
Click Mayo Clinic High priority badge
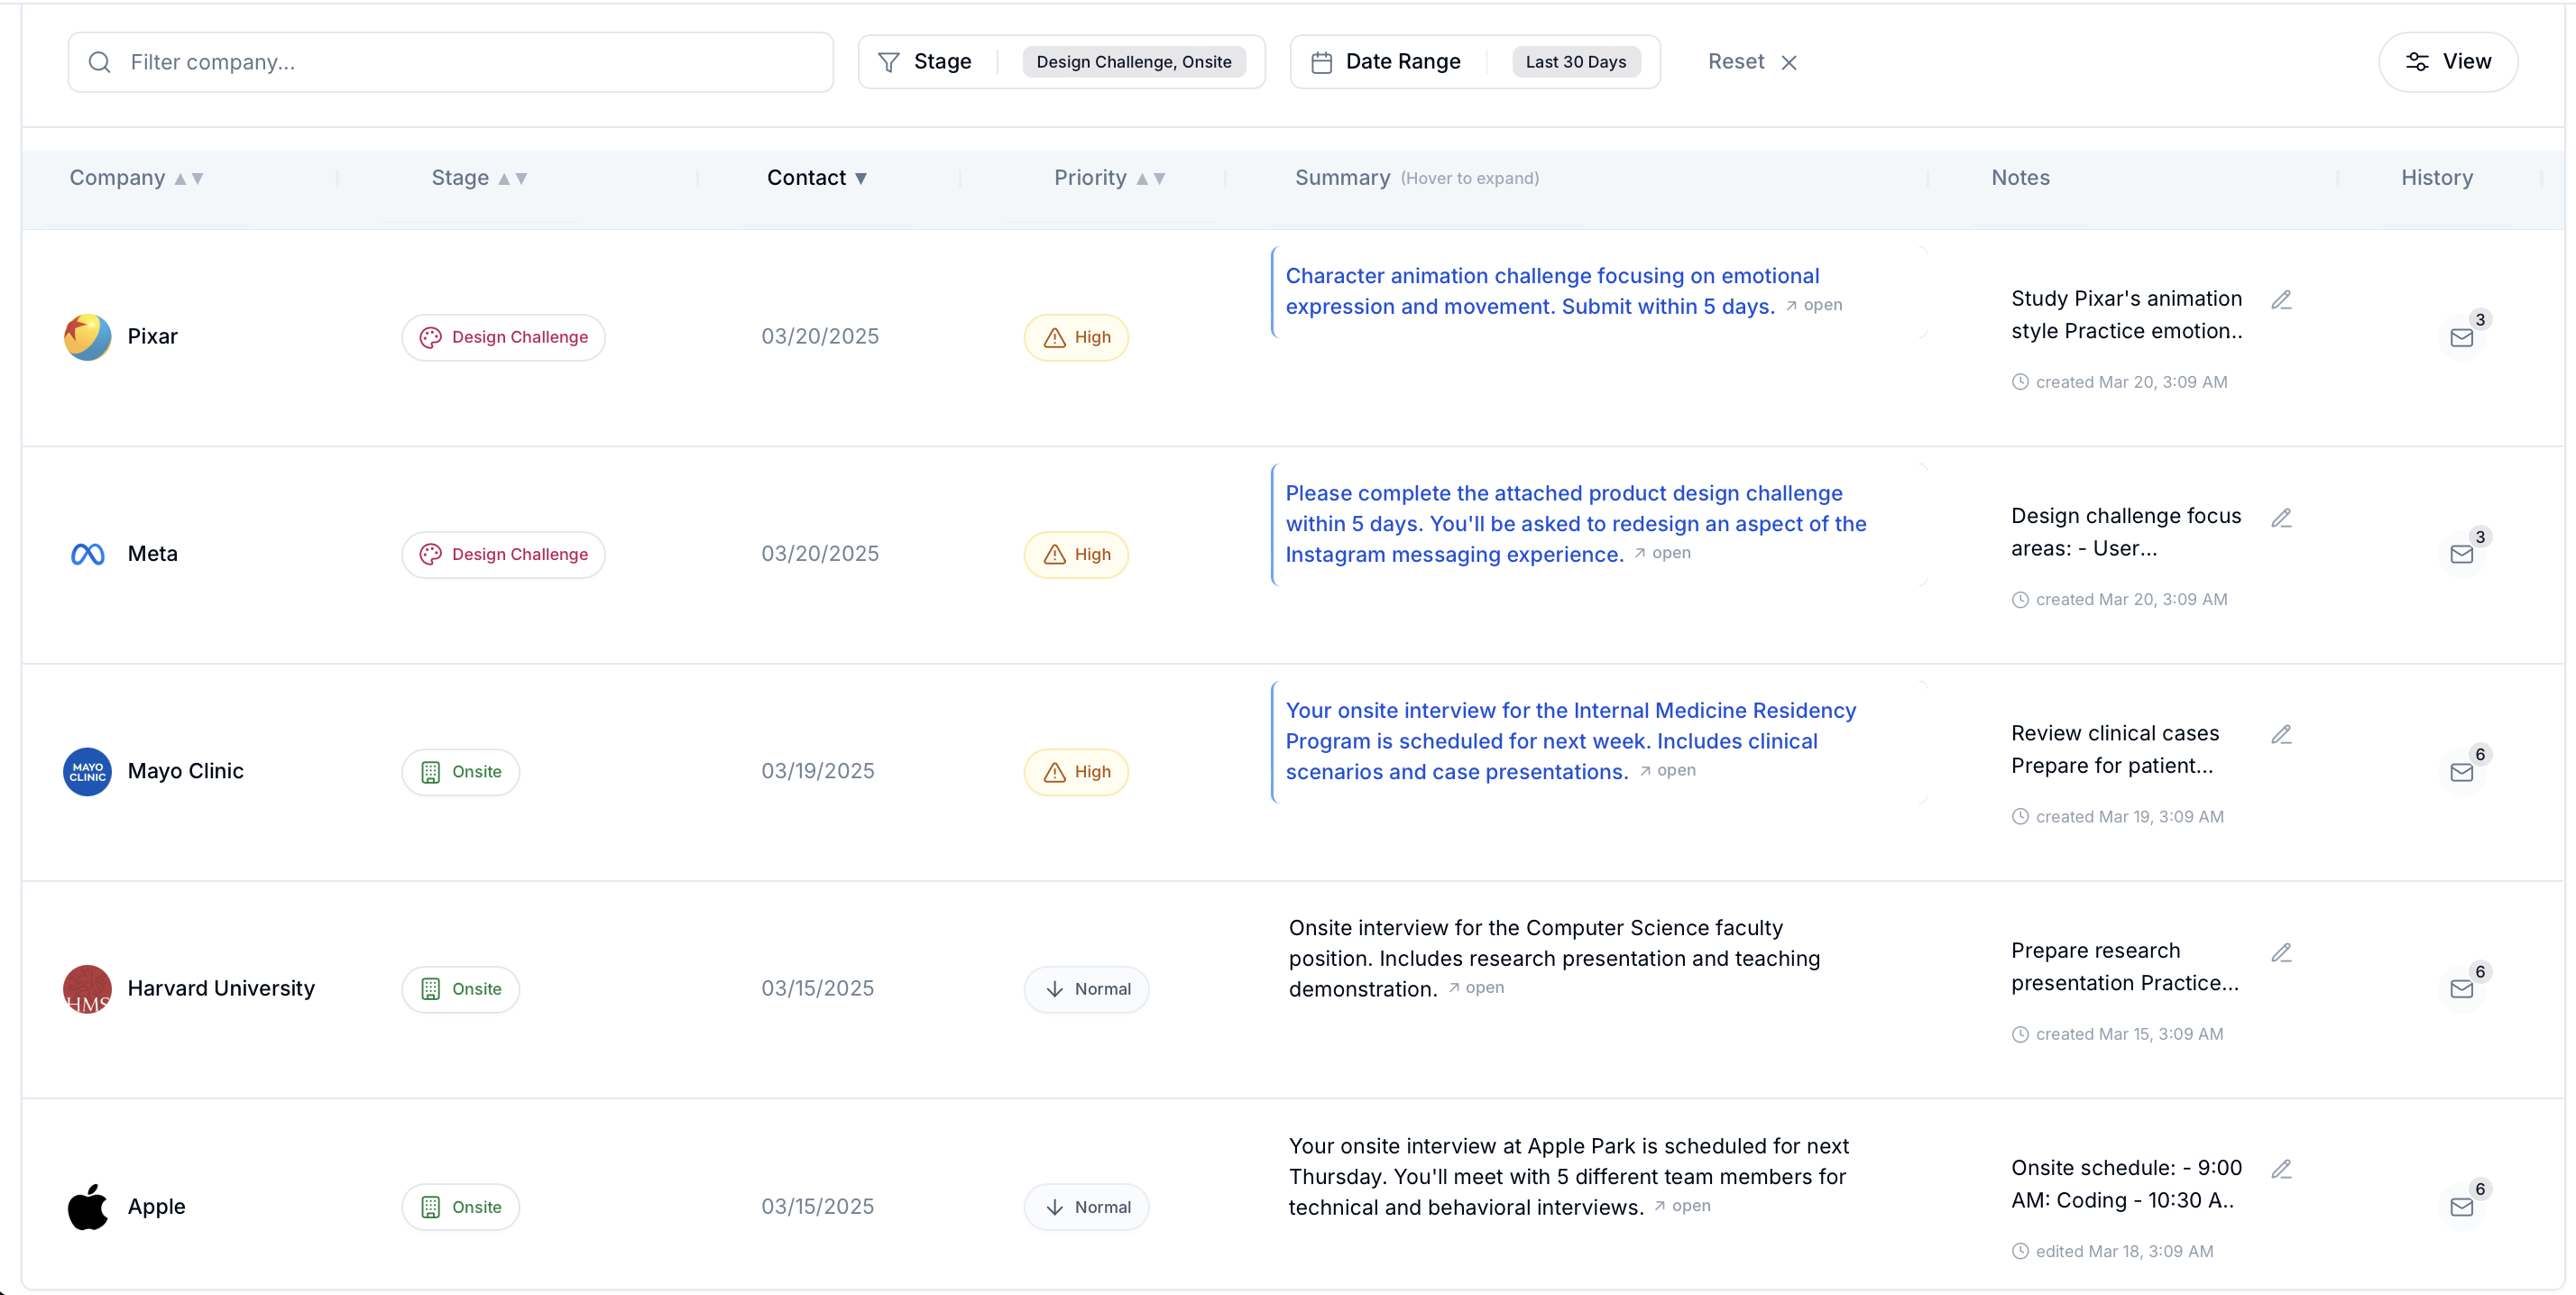1076,772
